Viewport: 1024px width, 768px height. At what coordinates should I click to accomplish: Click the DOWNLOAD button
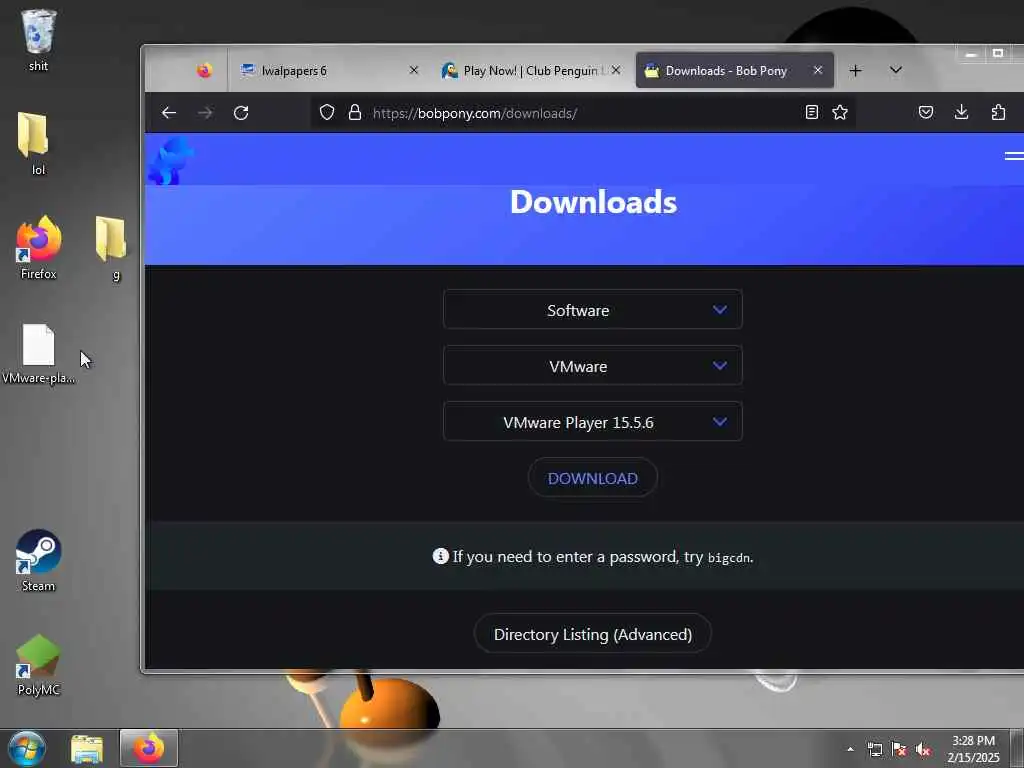(x=592, y=478)
